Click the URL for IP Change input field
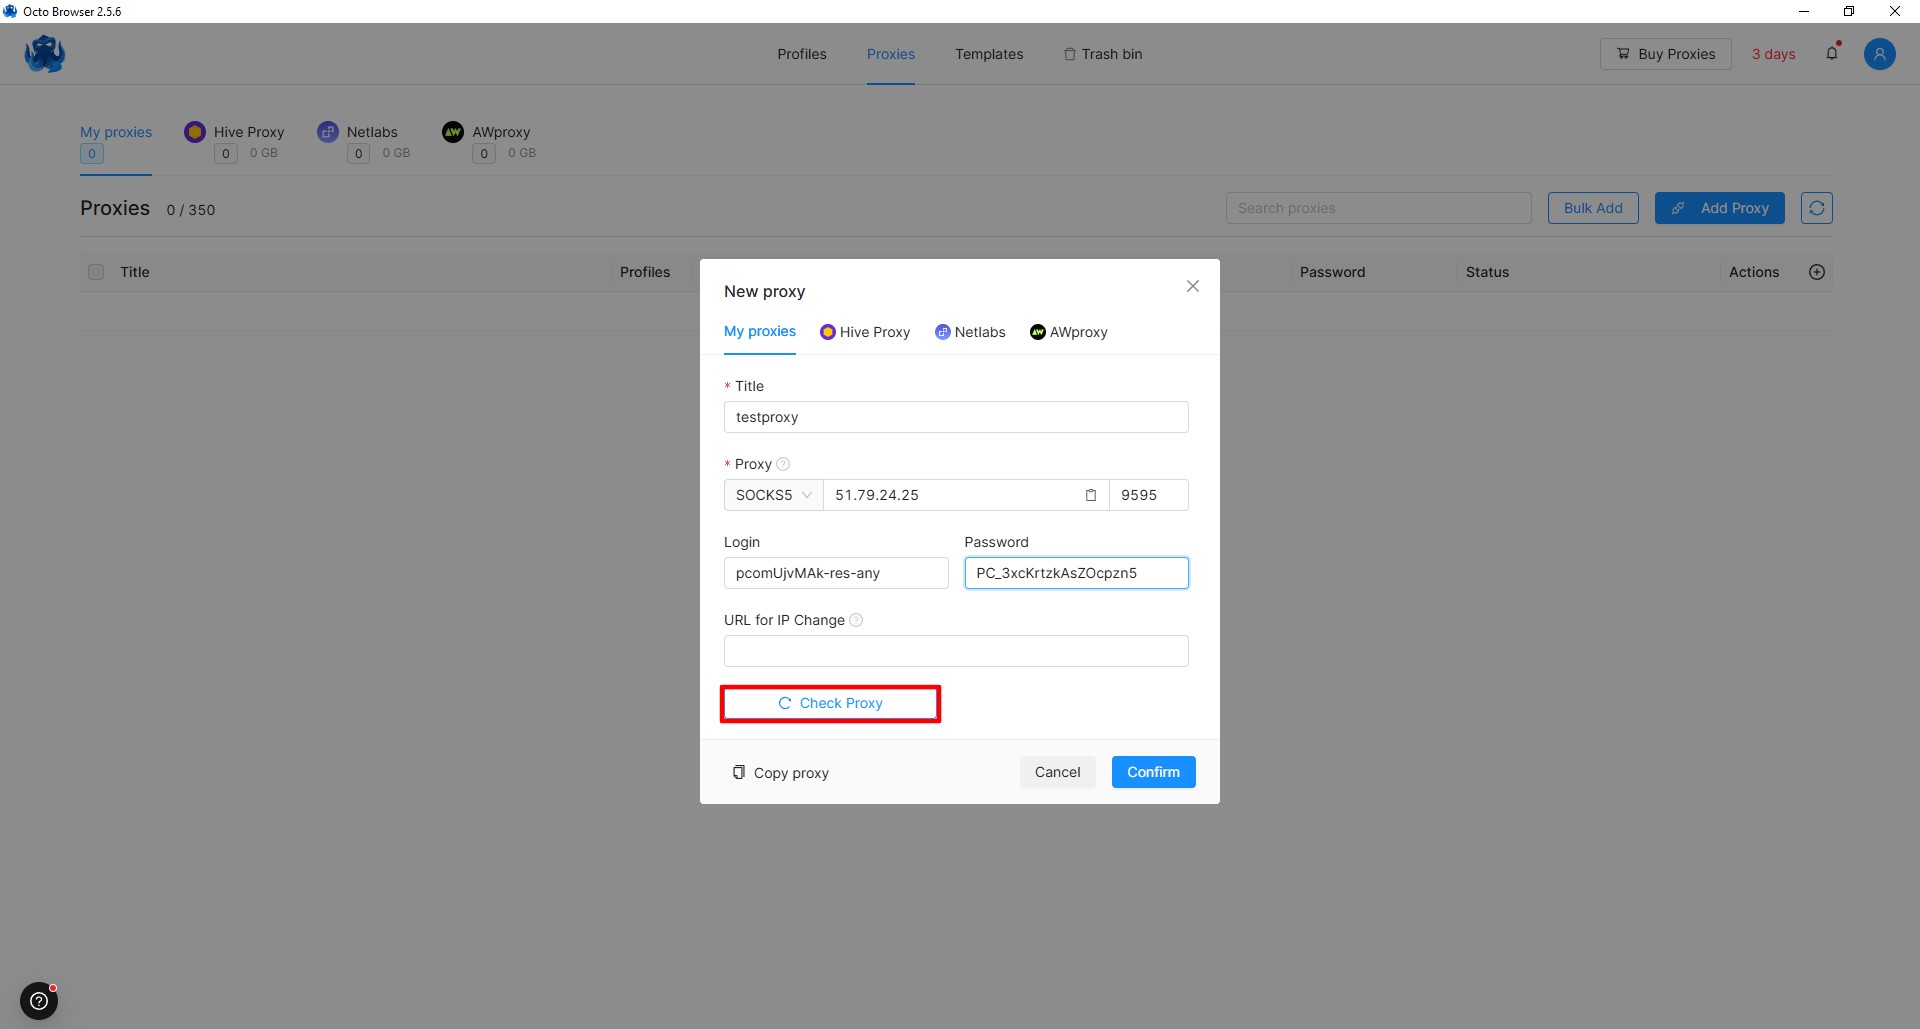1920x1029 pixels. [955, 651]
